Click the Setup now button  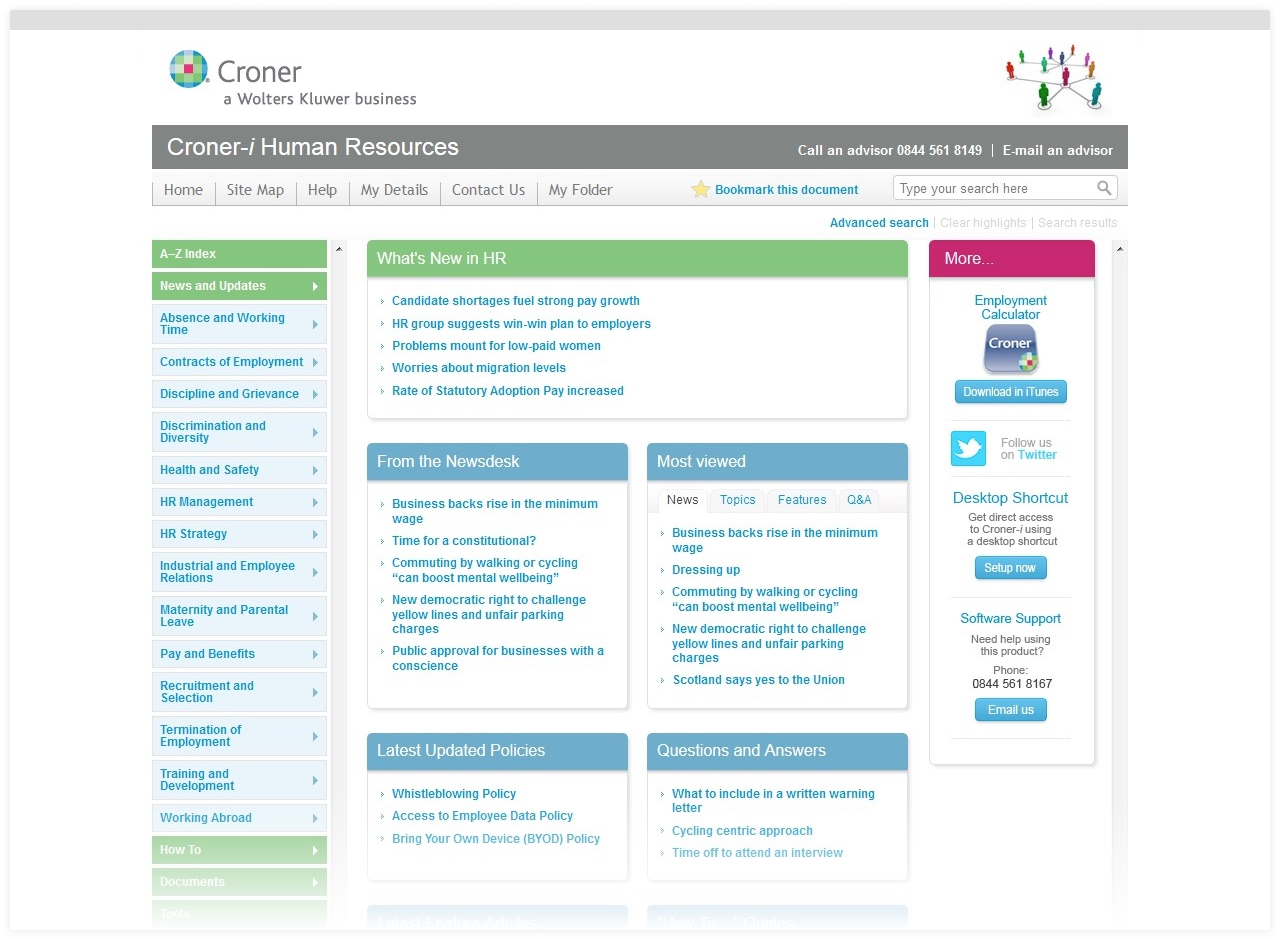(1010, 568)
